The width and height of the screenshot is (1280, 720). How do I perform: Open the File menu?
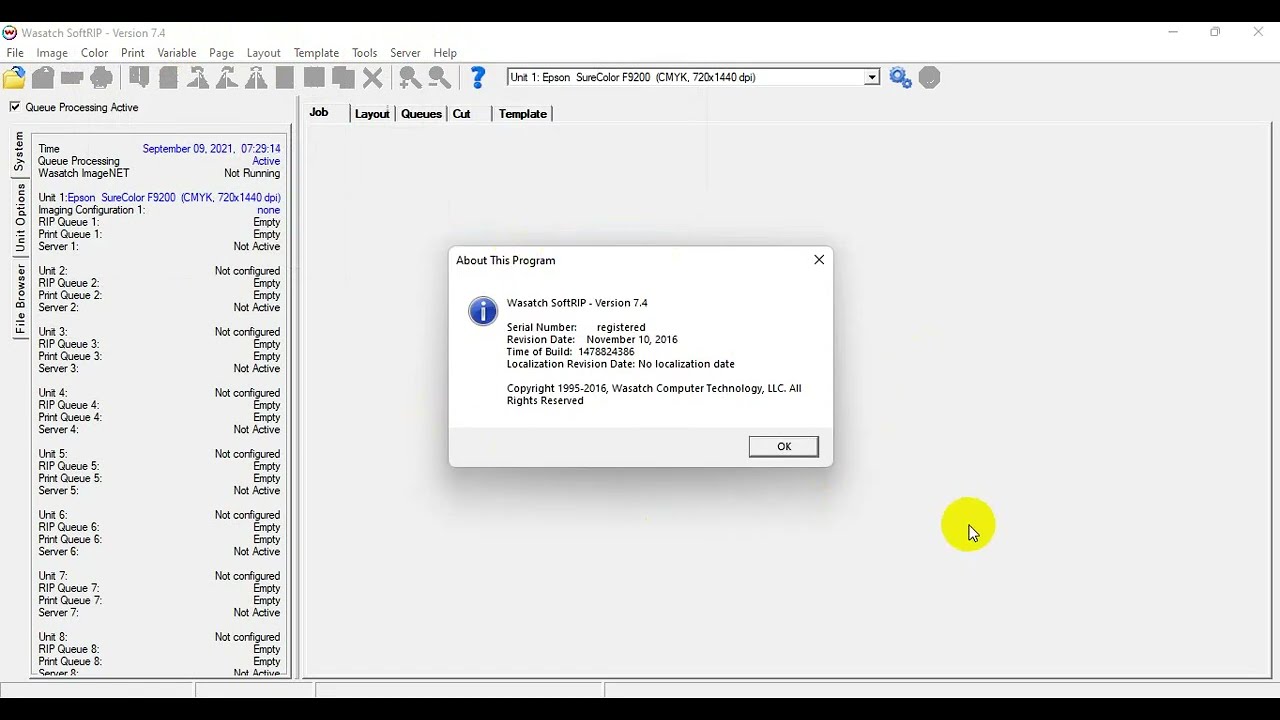click(15, 53)
